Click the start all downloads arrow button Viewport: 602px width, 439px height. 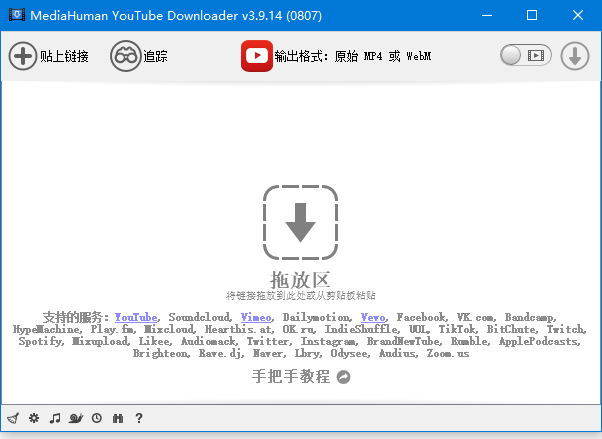point(575,56)
